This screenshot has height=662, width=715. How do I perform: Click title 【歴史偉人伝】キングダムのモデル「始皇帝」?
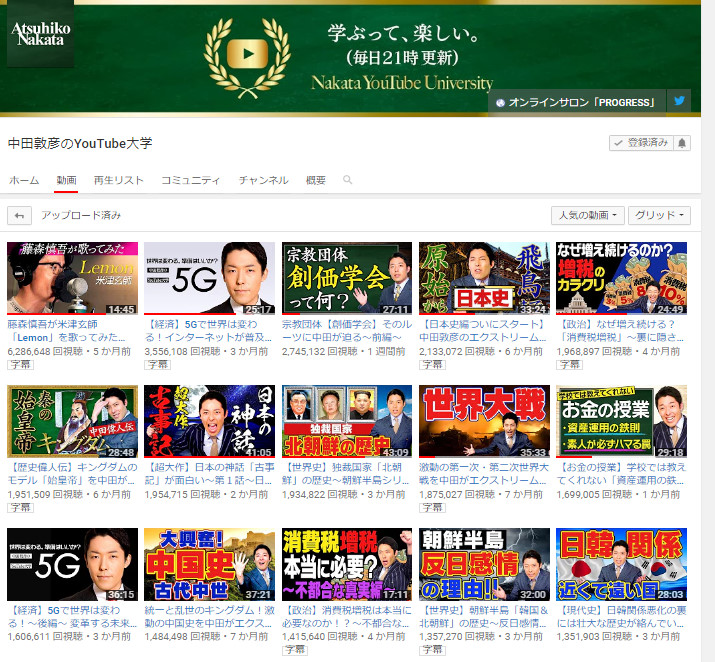[x=72, y=474]
